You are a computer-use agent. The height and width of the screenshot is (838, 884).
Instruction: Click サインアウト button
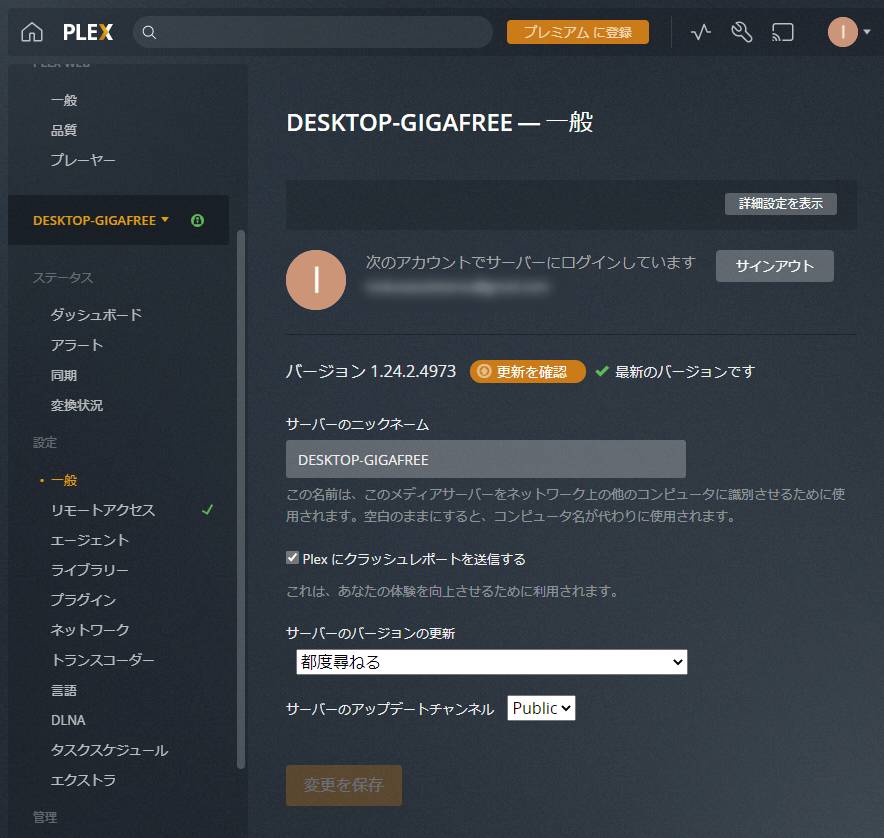coord(775,266)
